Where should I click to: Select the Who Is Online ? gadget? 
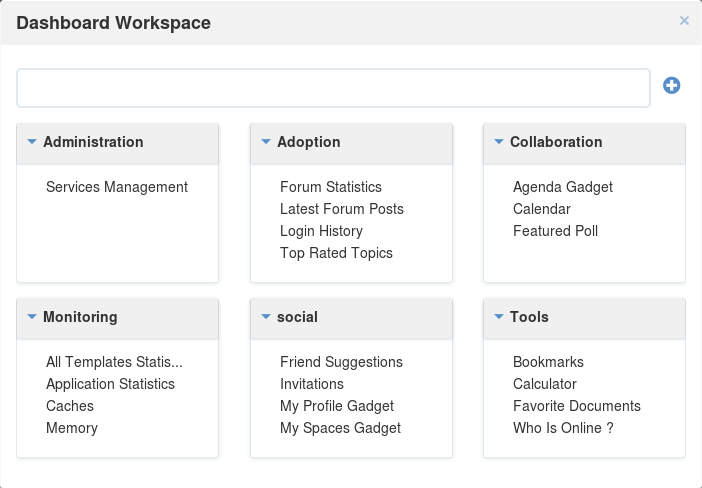[x=563, y=428]
